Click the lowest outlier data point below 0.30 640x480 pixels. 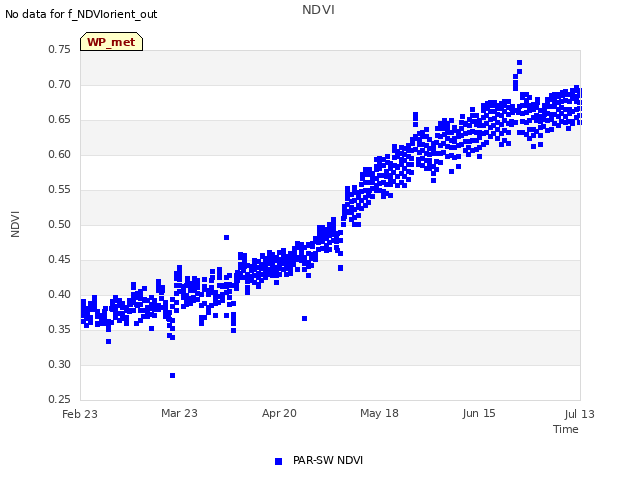pyautogui.click(x=173, y=376)
